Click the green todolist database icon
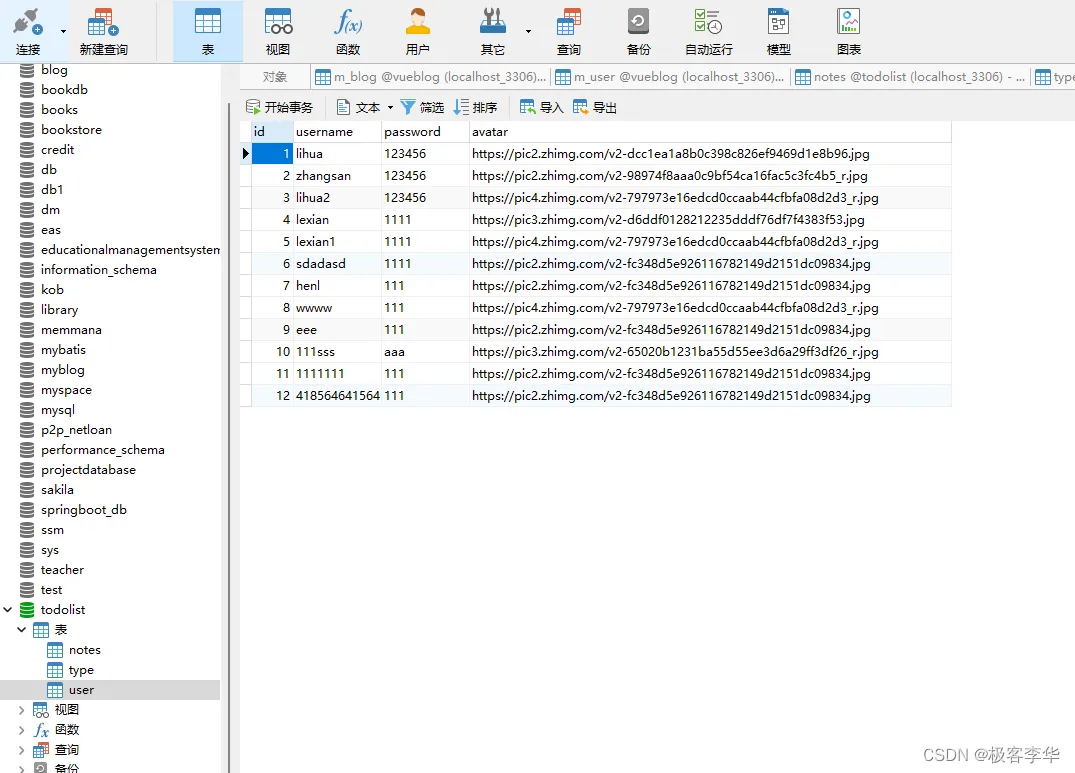 [x=27, y=610]
